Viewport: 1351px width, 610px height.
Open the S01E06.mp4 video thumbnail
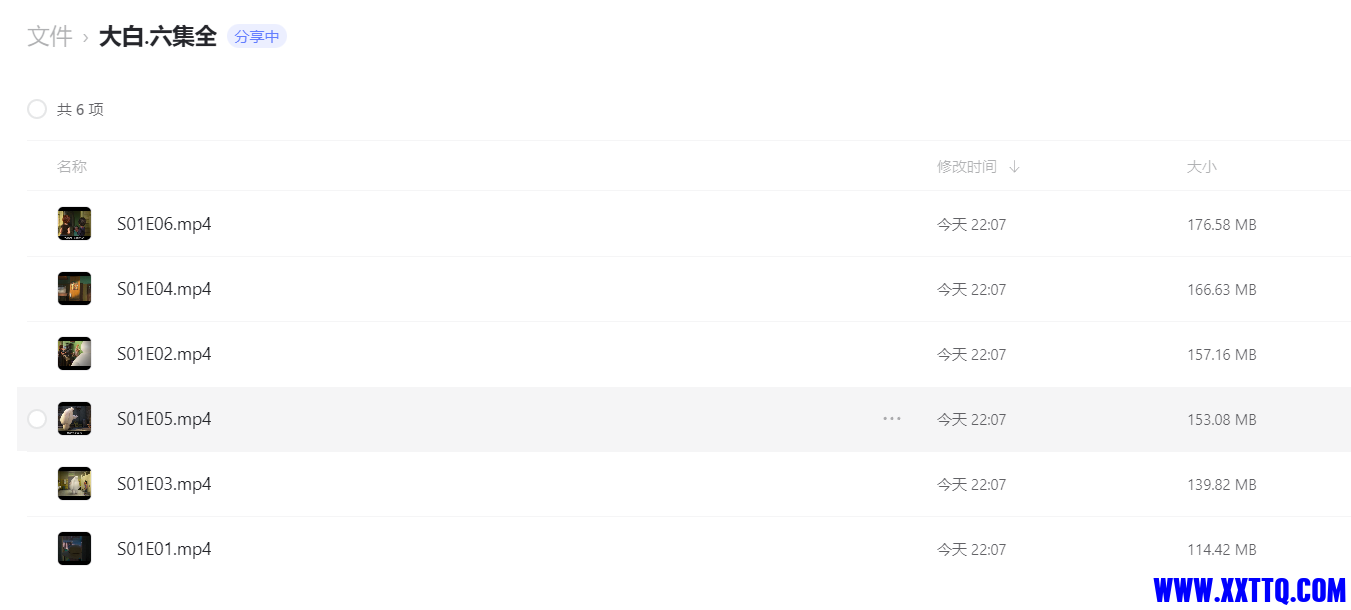click(x=74, y=224)
